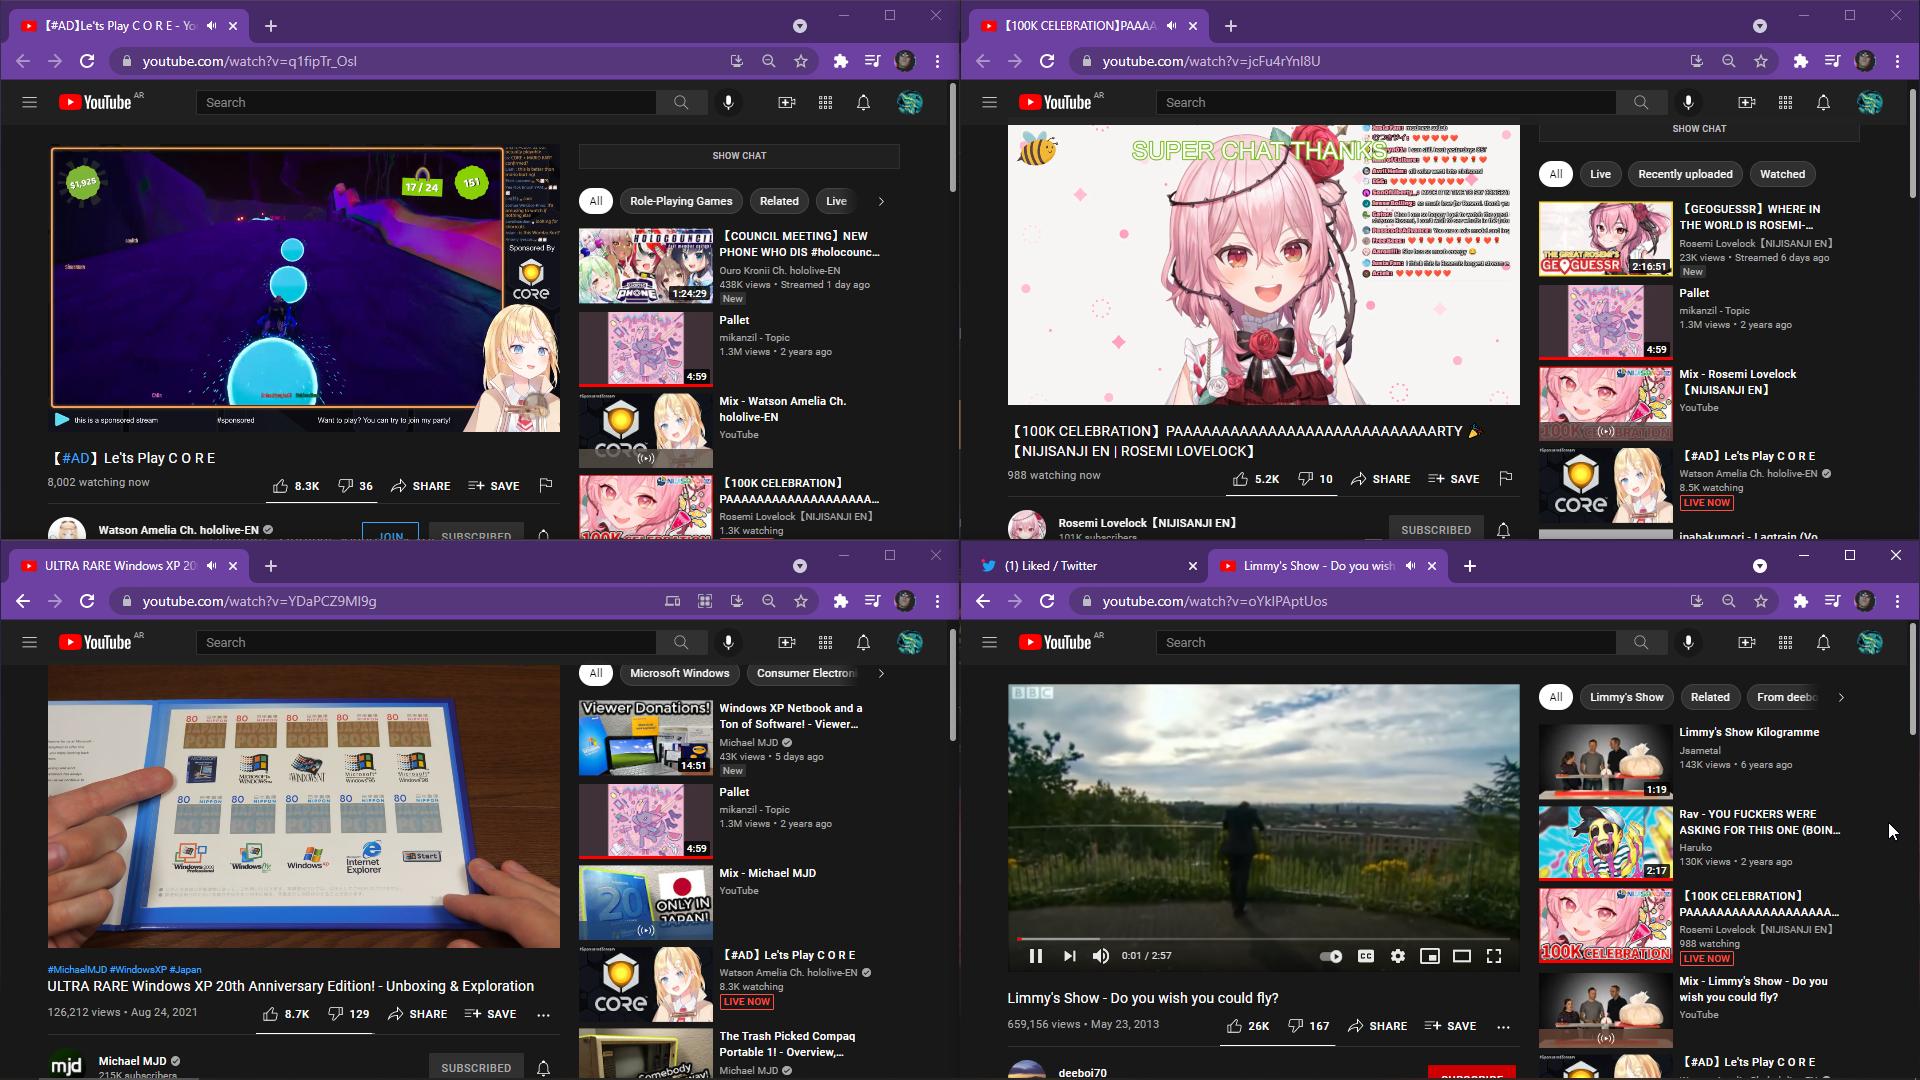1920x1080 pixels.
Task: Click zoom magnifier icon in Windows XP address bar
Action: pyautogui.click(x=769, y=601)
